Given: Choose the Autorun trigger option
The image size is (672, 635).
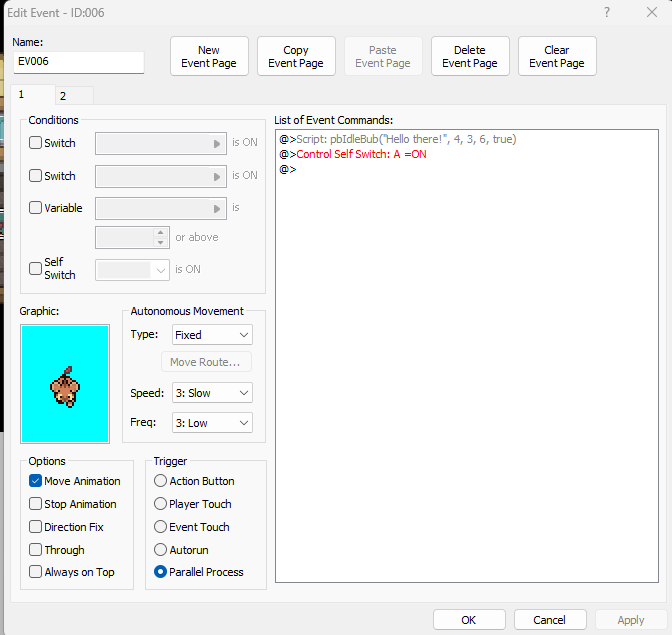Looking at the screenshot, I should point(160,549).
